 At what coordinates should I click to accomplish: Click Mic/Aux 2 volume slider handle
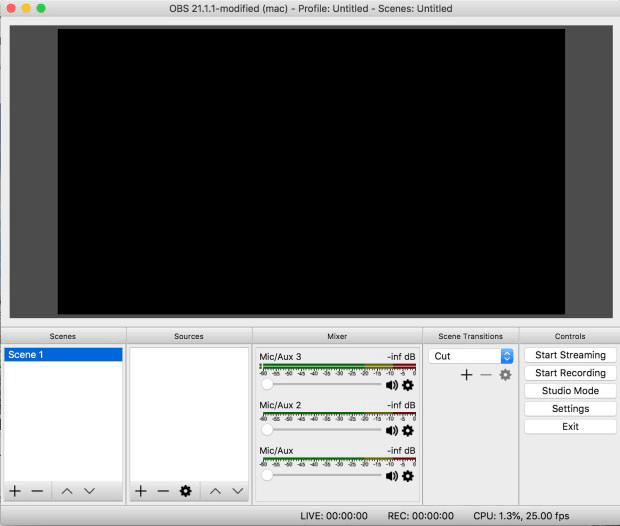pyautogui.click(x=267, y=430)
